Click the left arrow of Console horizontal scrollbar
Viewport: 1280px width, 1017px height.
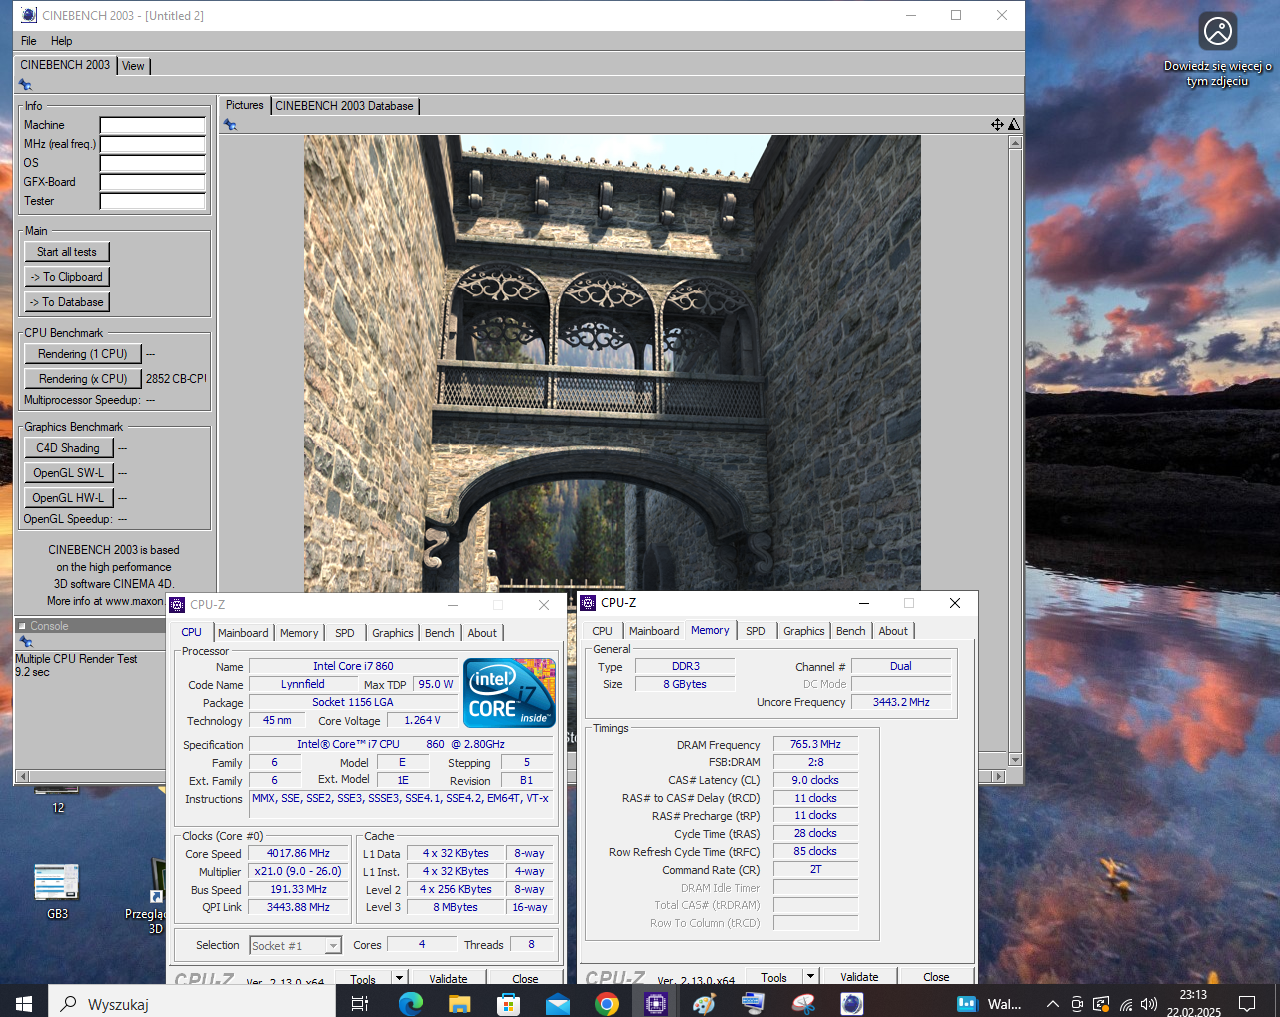[x=22, y=776]
